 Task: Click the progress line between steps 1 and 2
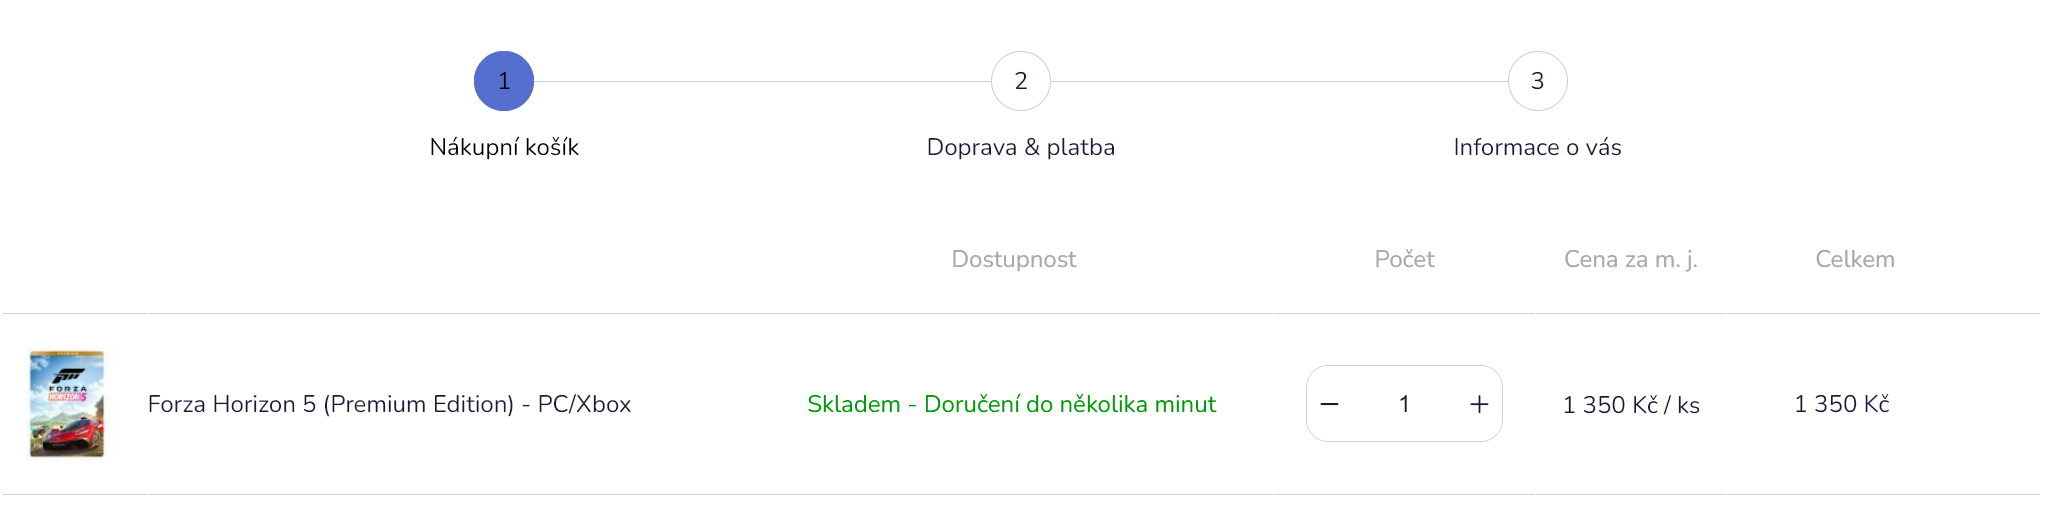pyautogui.click(x=762, y=81)
